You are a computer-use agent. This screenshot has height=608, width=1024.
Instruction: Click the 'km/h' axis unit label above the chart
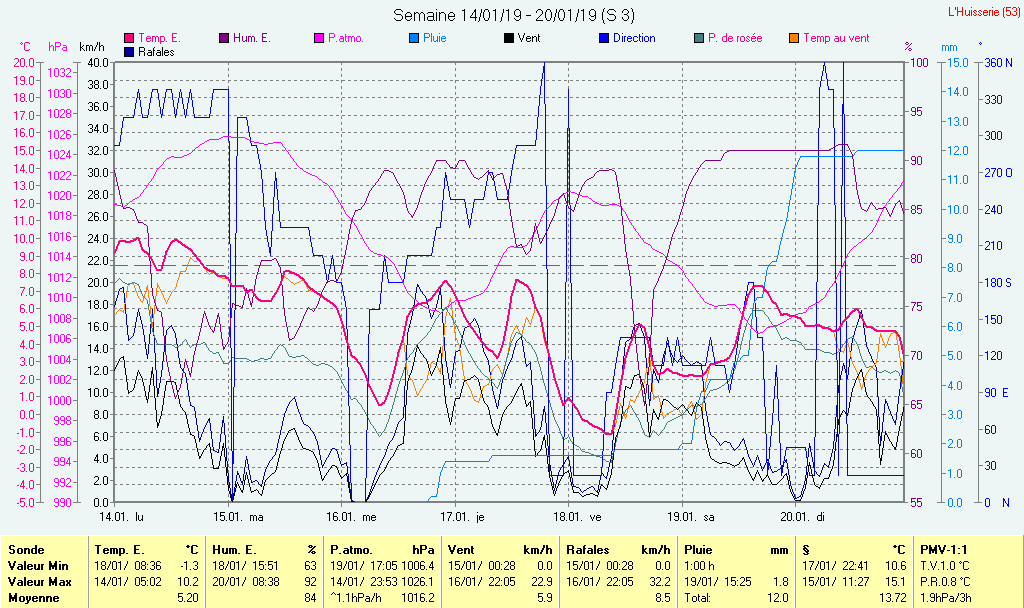(x=91, y=47)
